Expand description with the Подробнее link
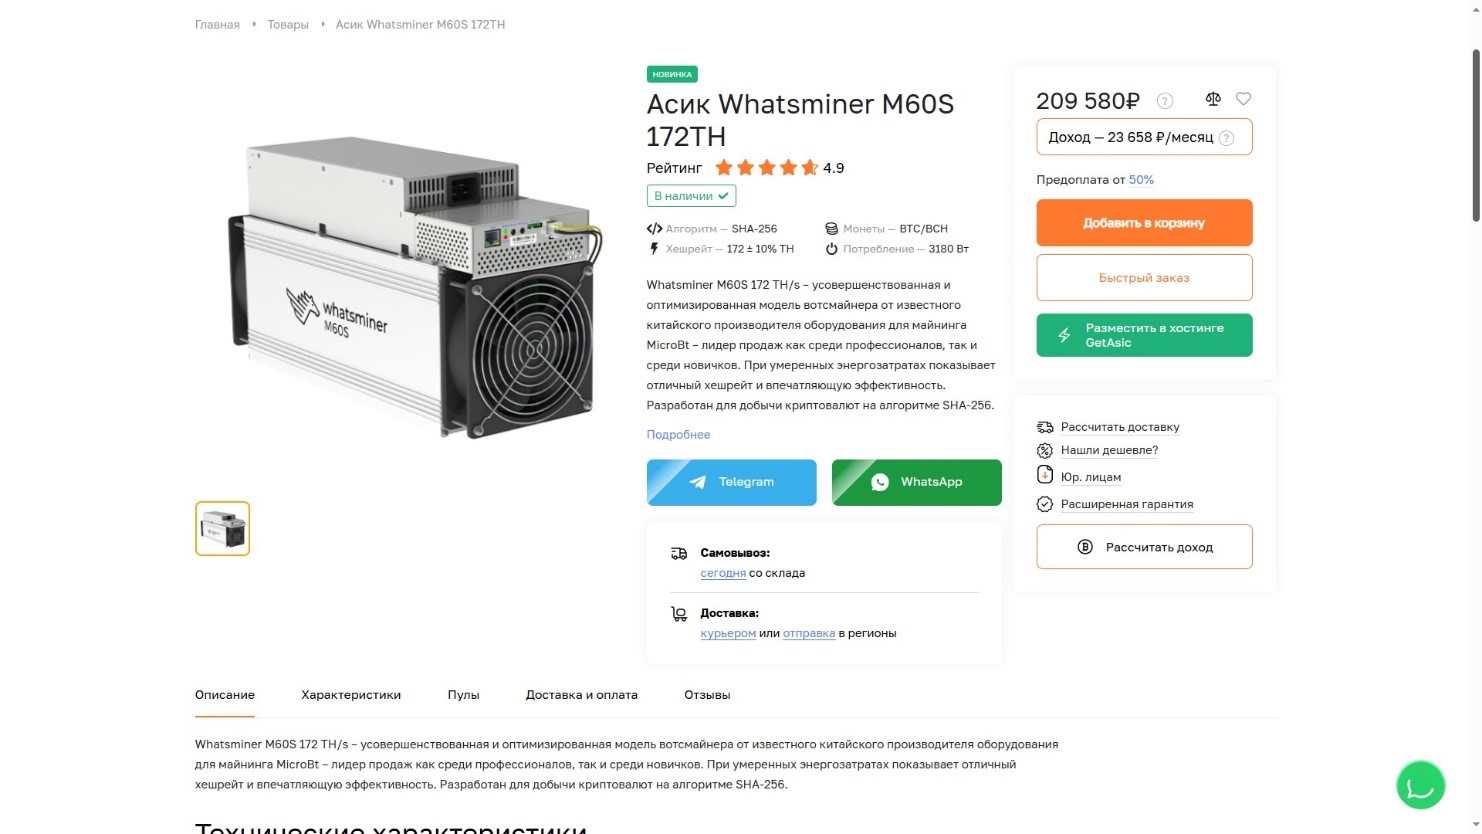This screenshot has height=834, width=1482. tap(678, 435)
